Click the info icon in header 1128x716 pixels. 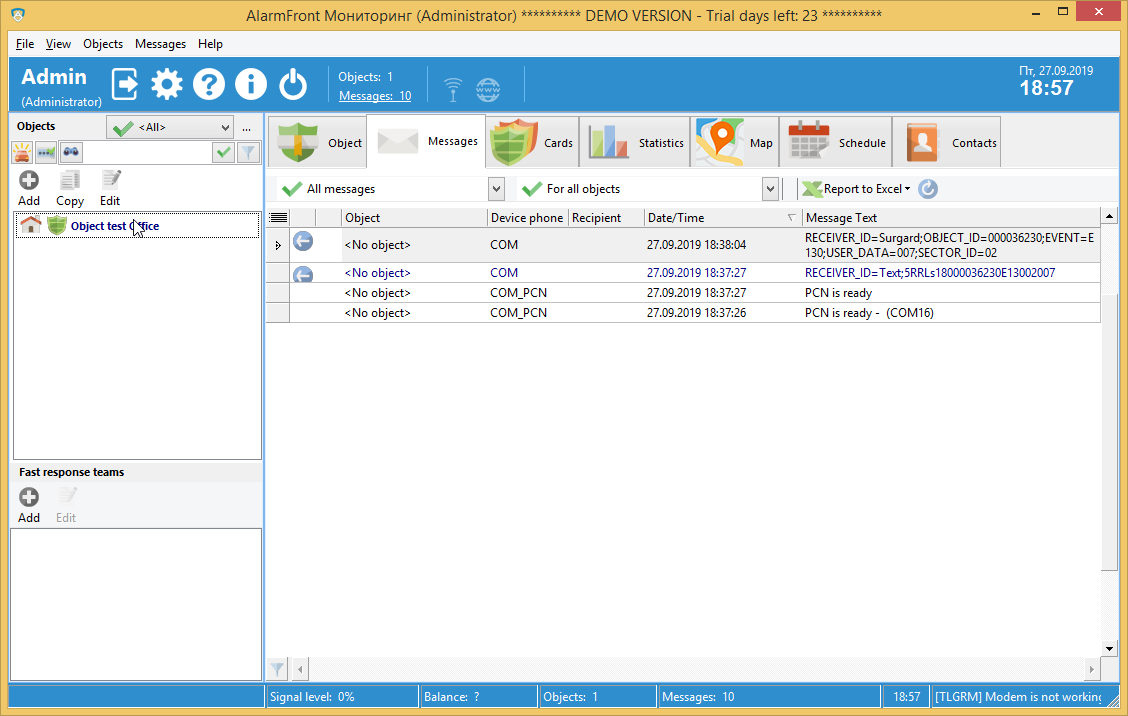pos(251,84)
